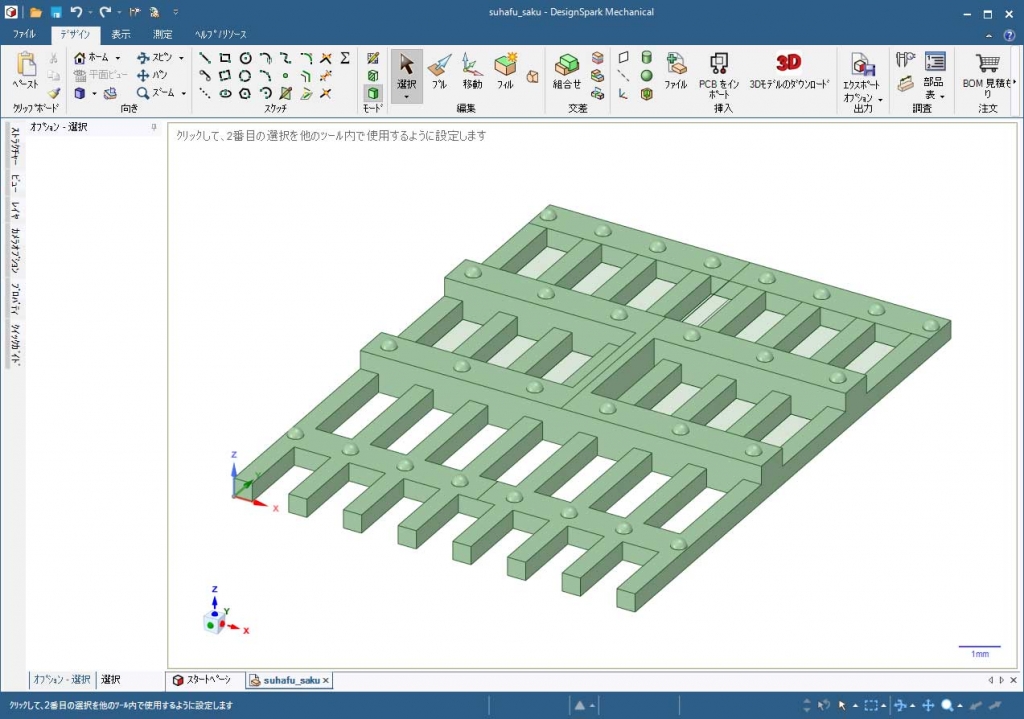The height and width of the screenshot is (719, 1024).
Task: Close the suhafu_saku document tab
Action: click(326, 680)
